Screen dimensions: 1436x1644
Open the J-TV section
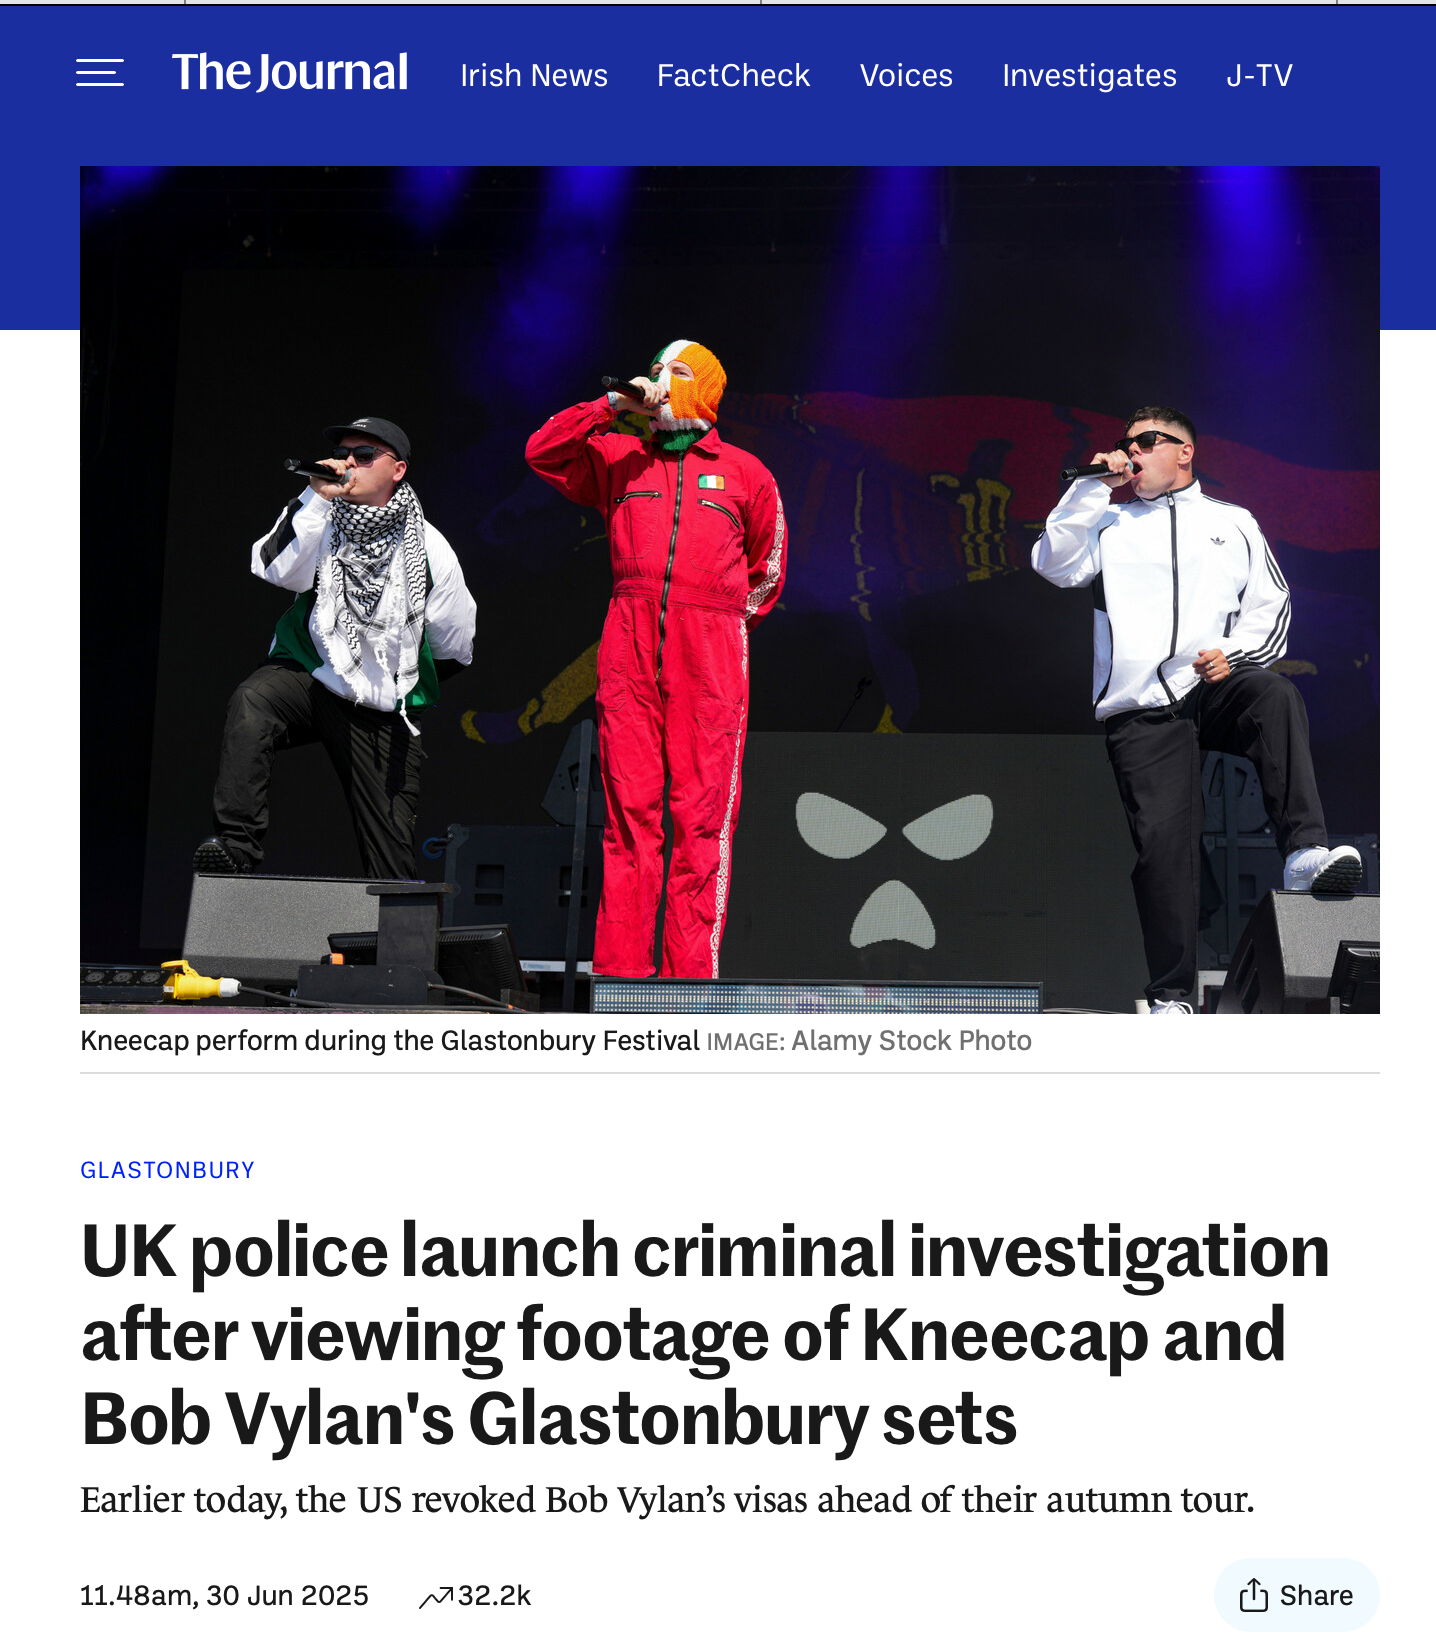point(1259,75)
